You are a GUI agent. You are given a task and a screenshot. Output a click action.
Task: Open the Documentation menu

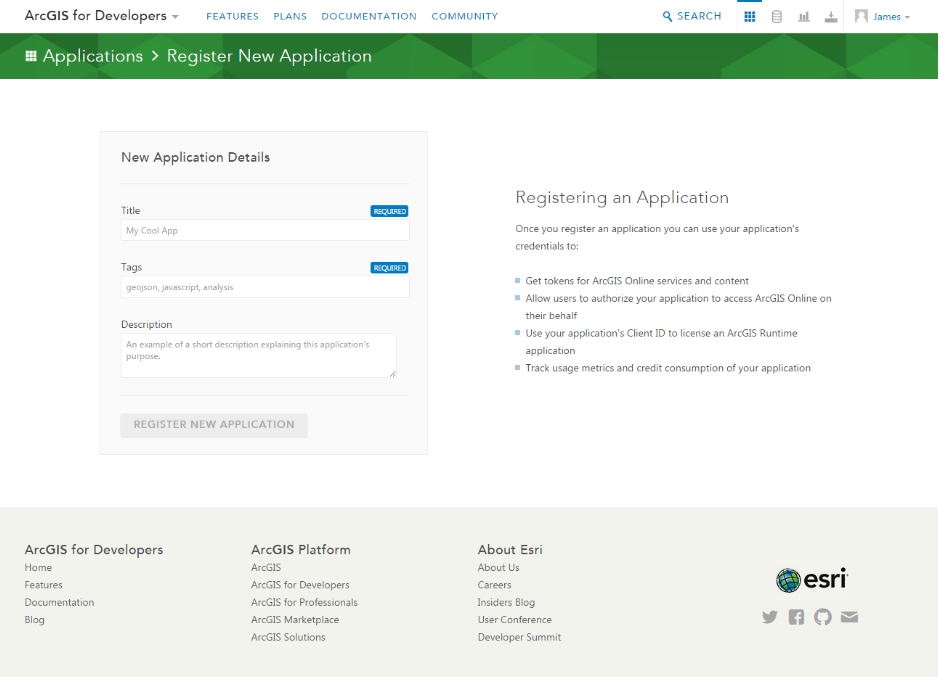tap(369, 16)
